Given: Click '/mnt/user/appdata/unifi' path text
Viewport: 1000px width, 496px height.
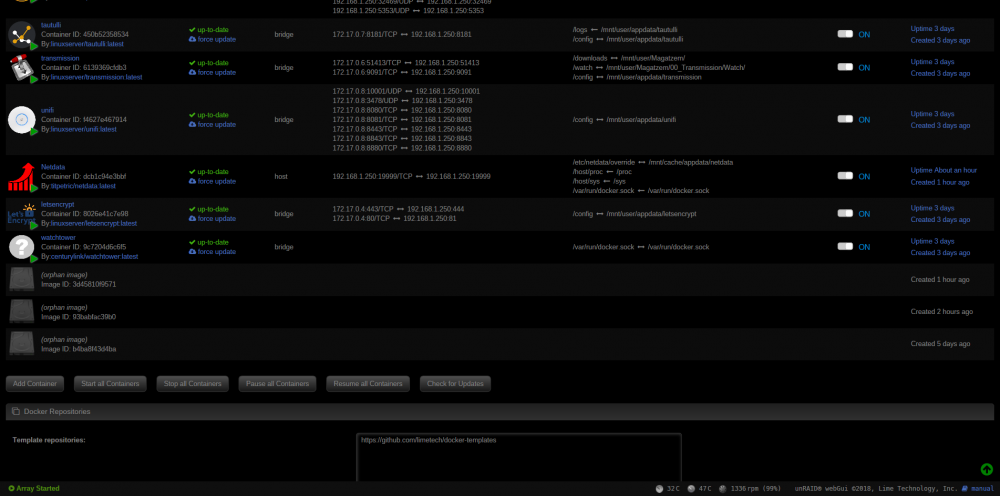Looking at the screenshot, I should (641, 119).
